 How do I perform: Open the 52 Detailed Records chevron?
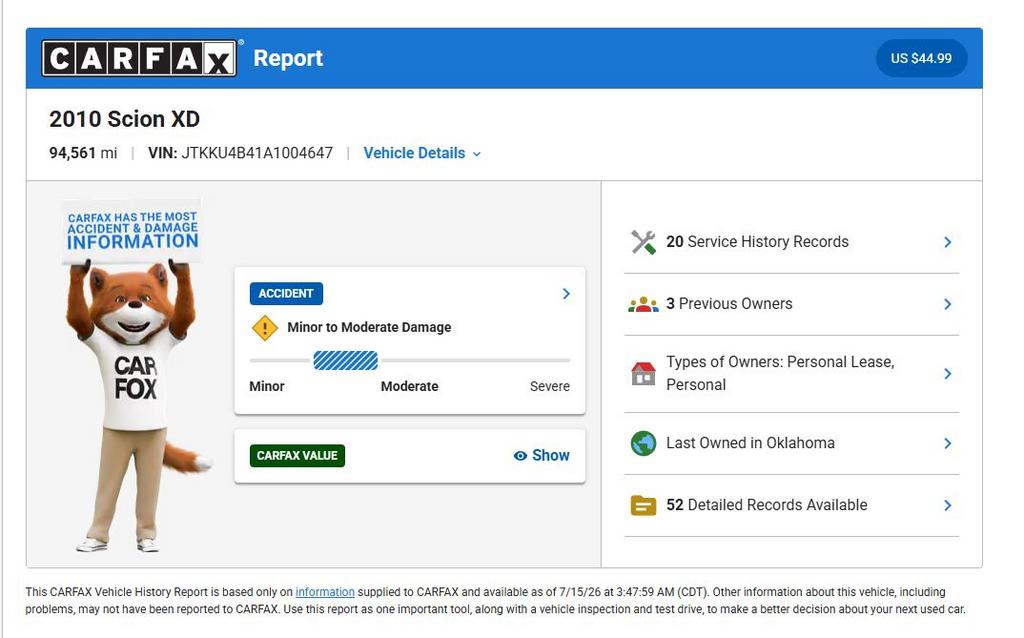(x=948, y=505)
